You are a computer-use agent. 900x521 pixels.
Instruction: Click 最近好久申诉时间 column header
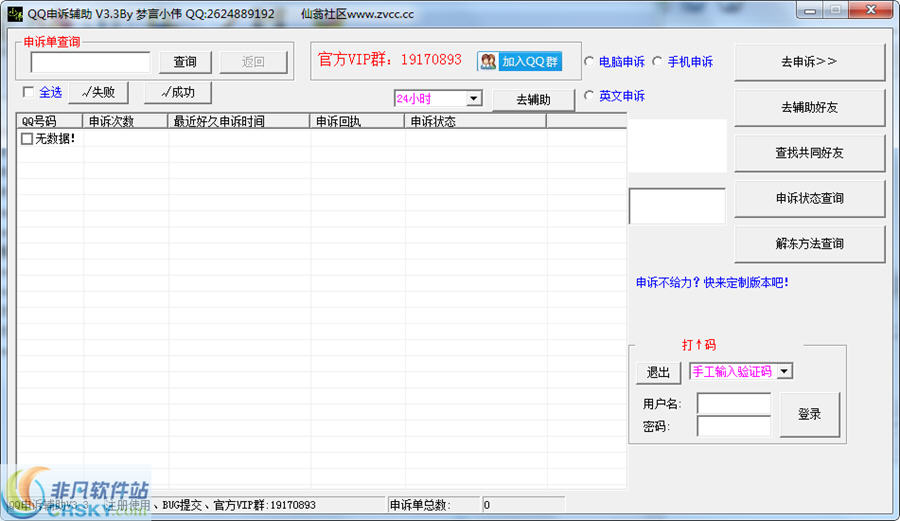(x=238, y=121)
